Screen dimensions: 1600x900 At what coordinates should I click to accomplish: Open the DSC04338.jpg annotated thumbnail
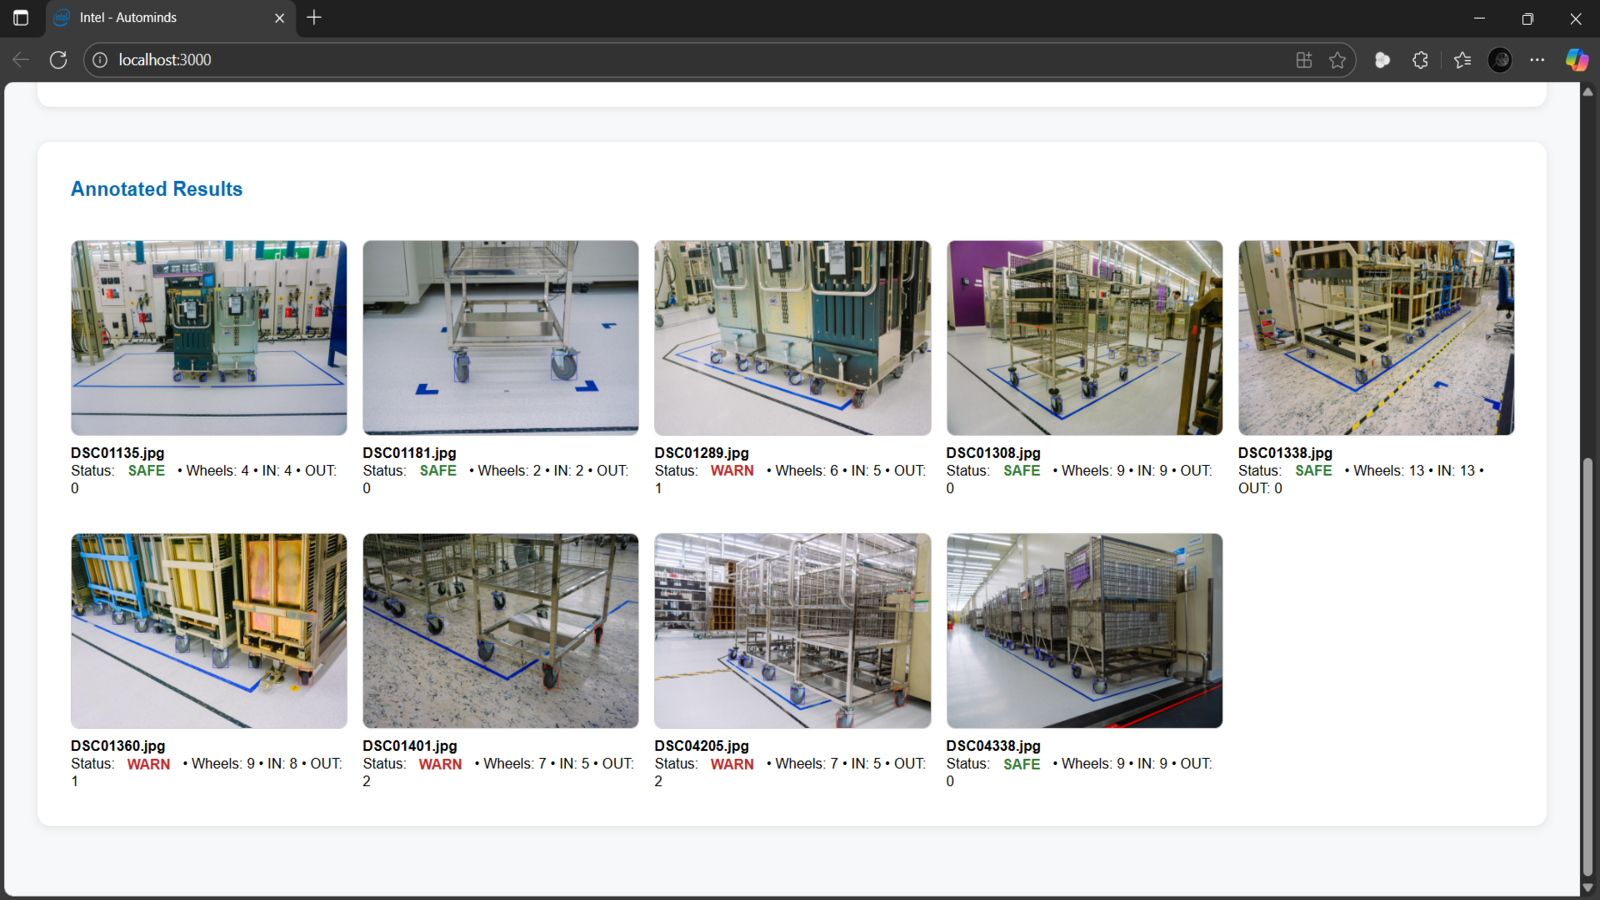1085,631
